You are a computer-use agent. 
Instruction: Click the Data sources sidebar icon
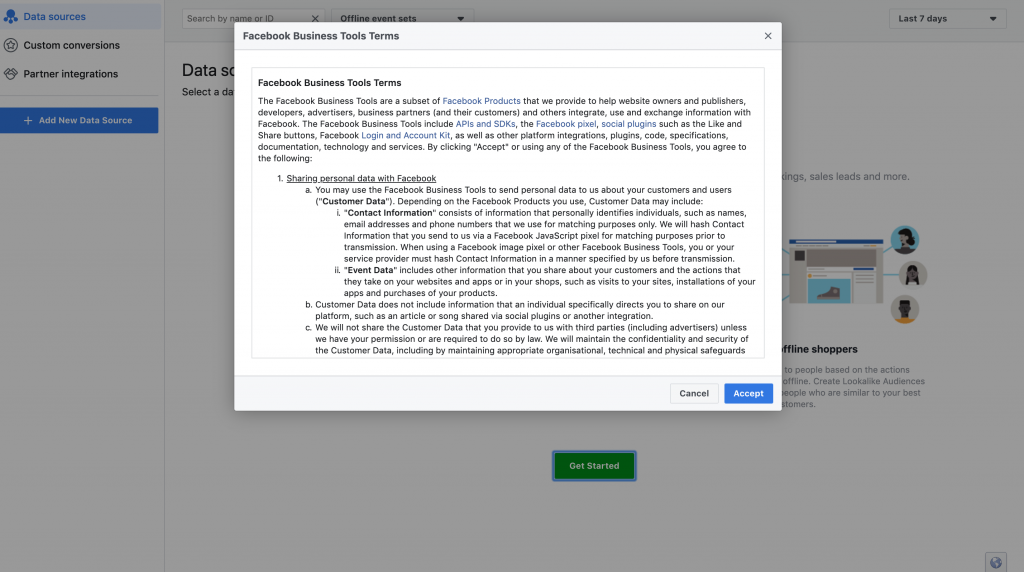tap(11, 17)
